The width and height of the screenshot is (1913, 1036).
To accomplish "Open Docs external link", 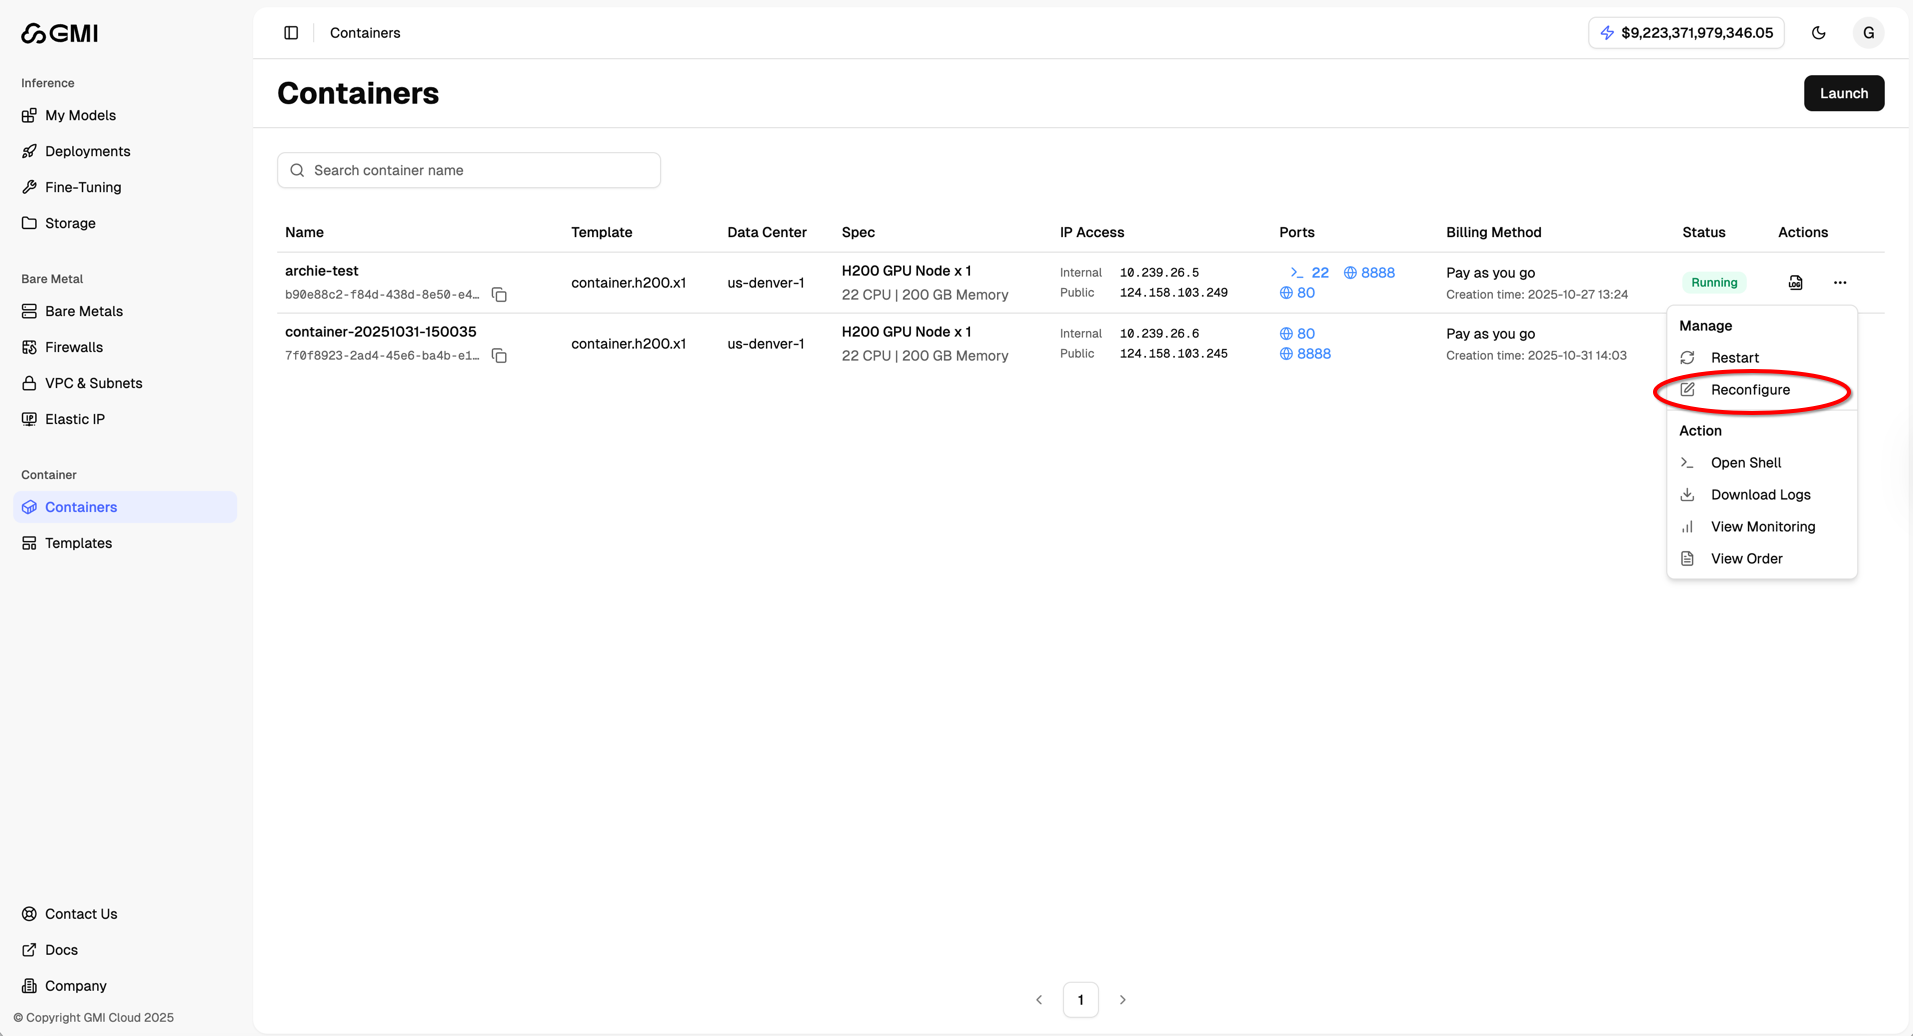I will click(x=125, y=950).
